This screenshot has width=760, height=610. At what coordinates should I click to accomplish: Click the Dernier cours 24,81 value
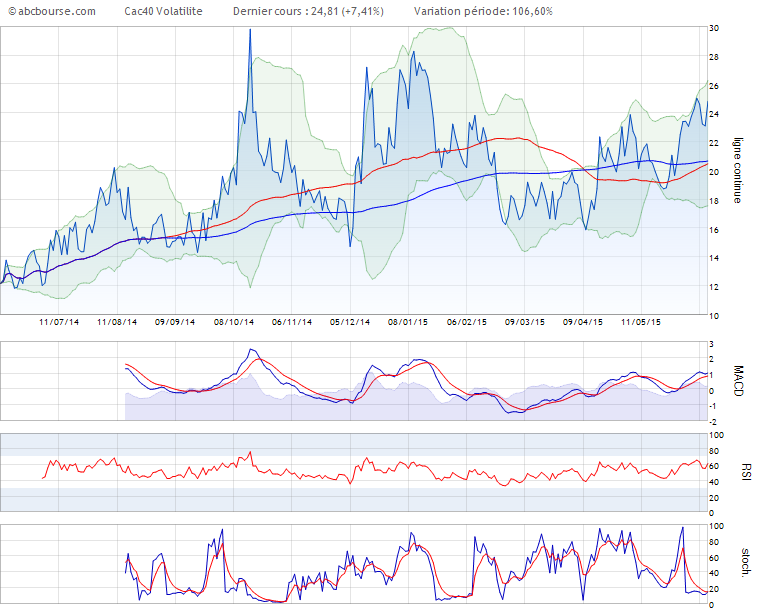pyautogui.click(x=308, y=11)
